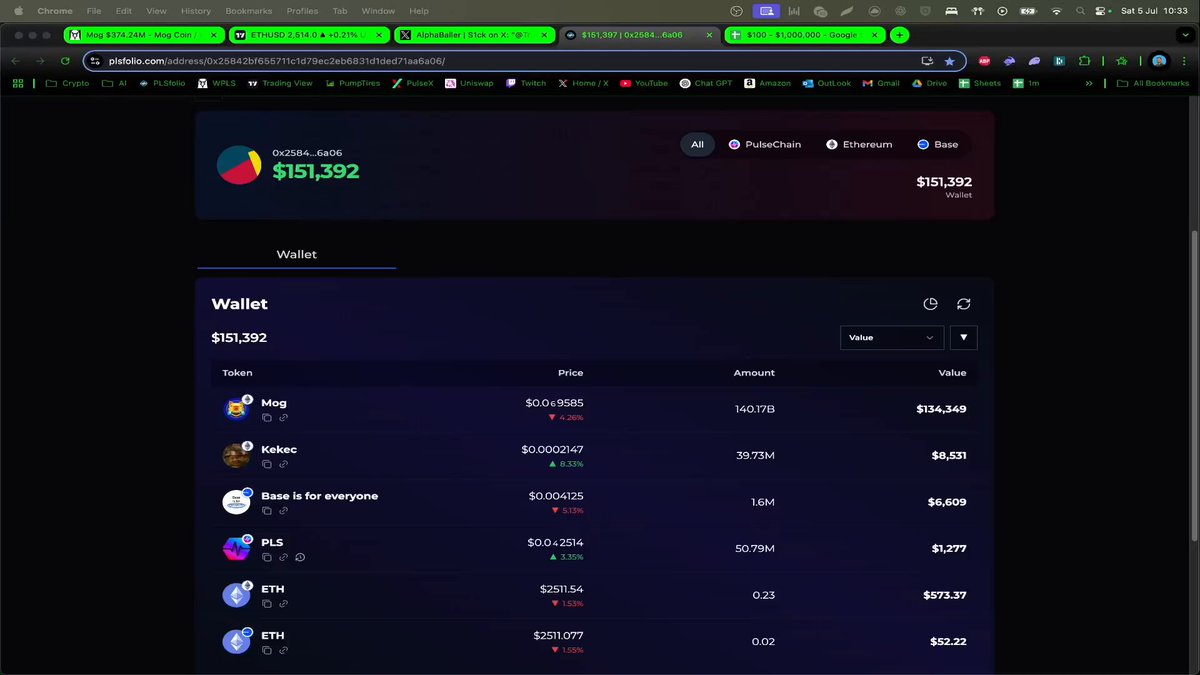1200x675 pixels.
Task: Open the Profiles menu
Action: pyautogui.click(x=302, y=11)
